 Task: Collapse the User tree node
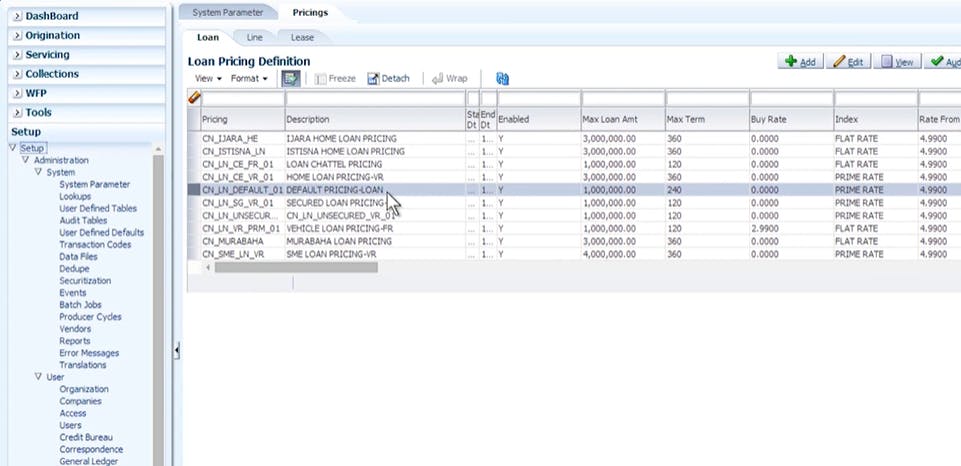[38, 377]
